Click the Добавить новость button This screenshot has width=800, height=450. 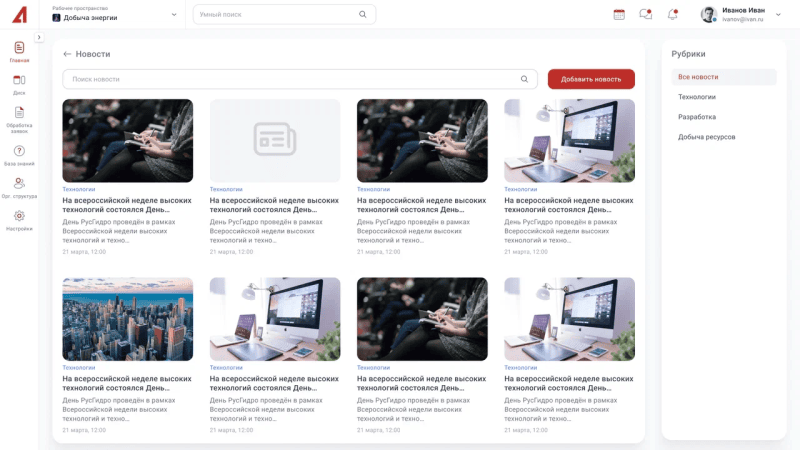pyautogui.click(x=591, y=79)
